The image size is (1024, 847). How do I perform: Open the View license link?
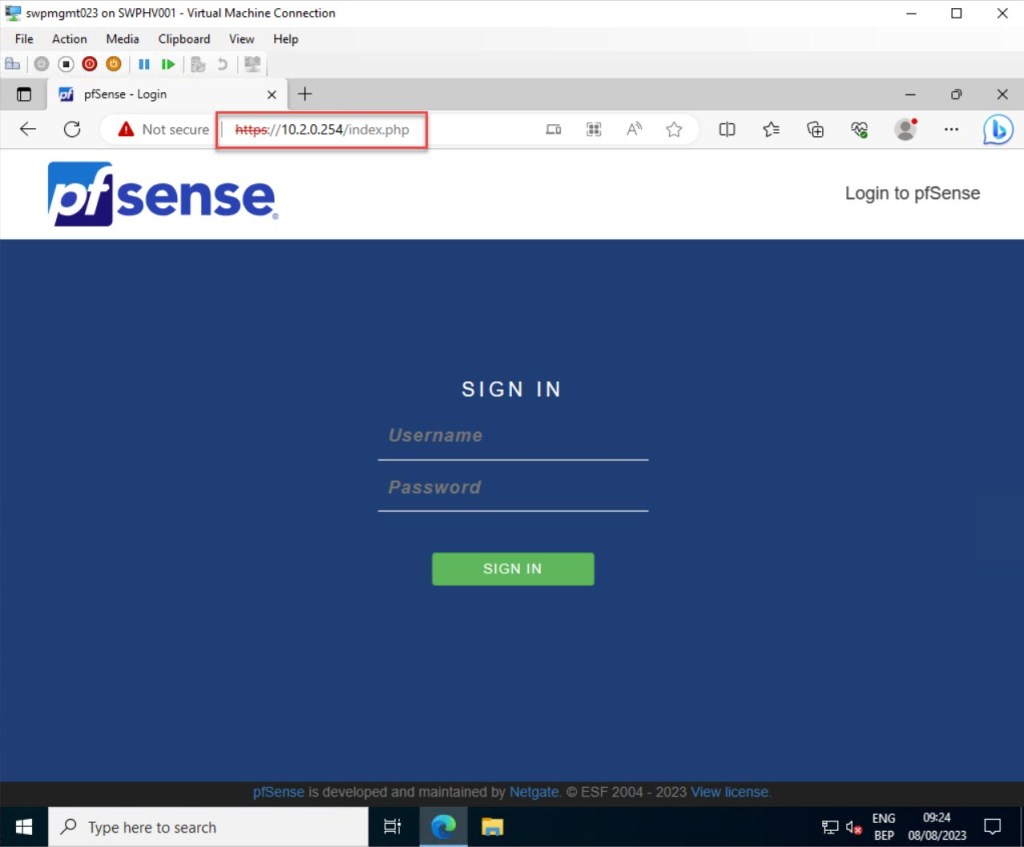click(x=730, y=792)
